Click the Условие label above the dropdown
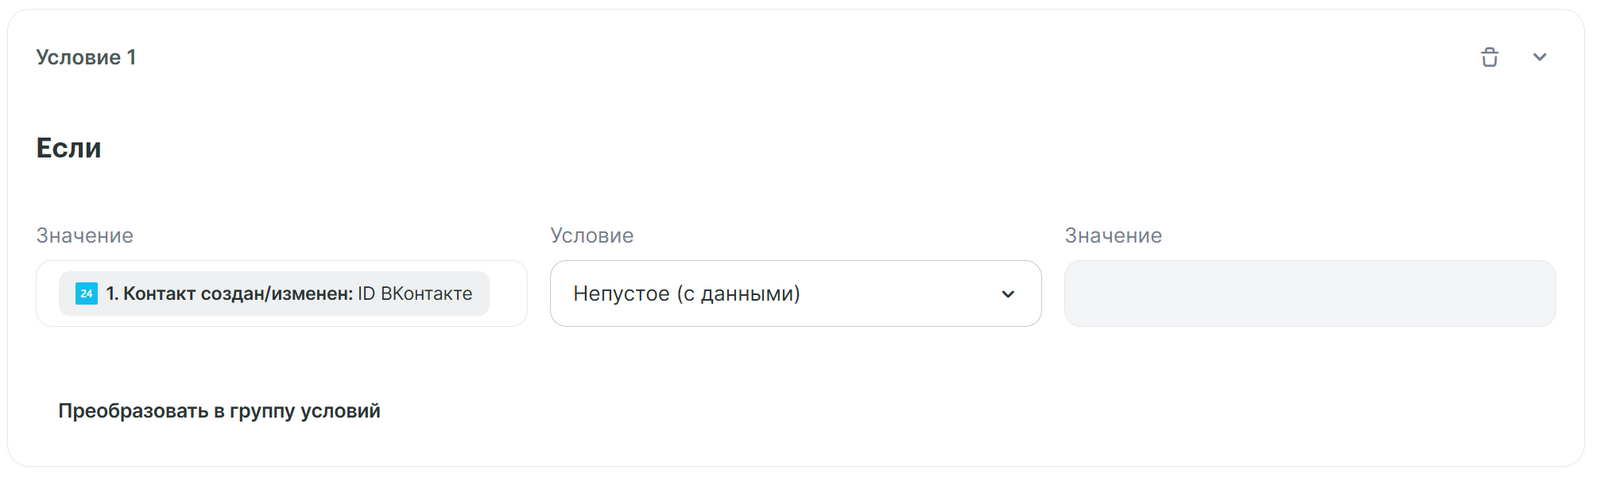1600x478 pixels. click(592, 236)
